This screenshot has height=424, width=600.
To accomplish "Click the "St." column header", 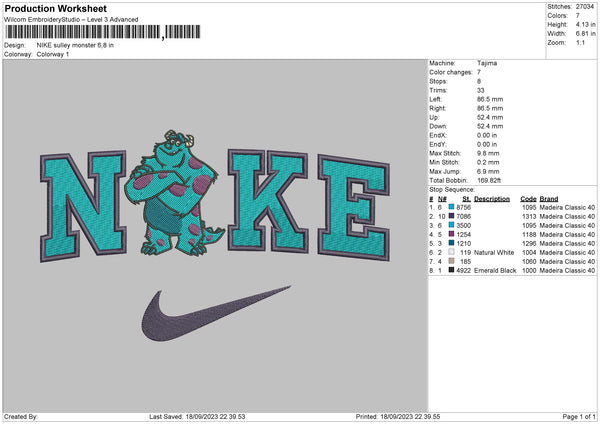I will tap(466, 199).
